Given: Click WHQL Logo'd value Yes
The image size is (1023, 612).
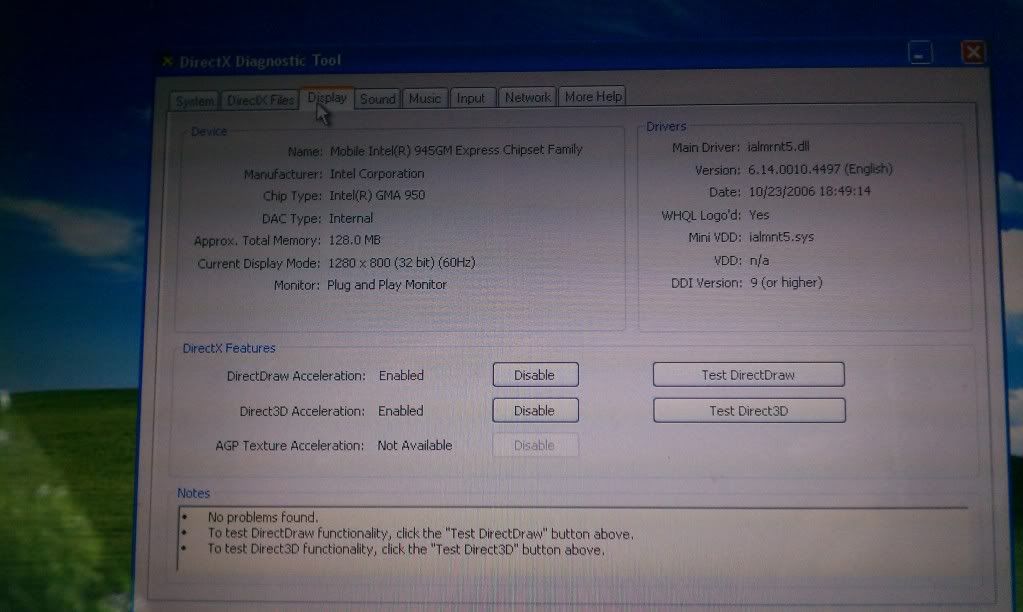Looking at the screenshot, I should 759,215.
